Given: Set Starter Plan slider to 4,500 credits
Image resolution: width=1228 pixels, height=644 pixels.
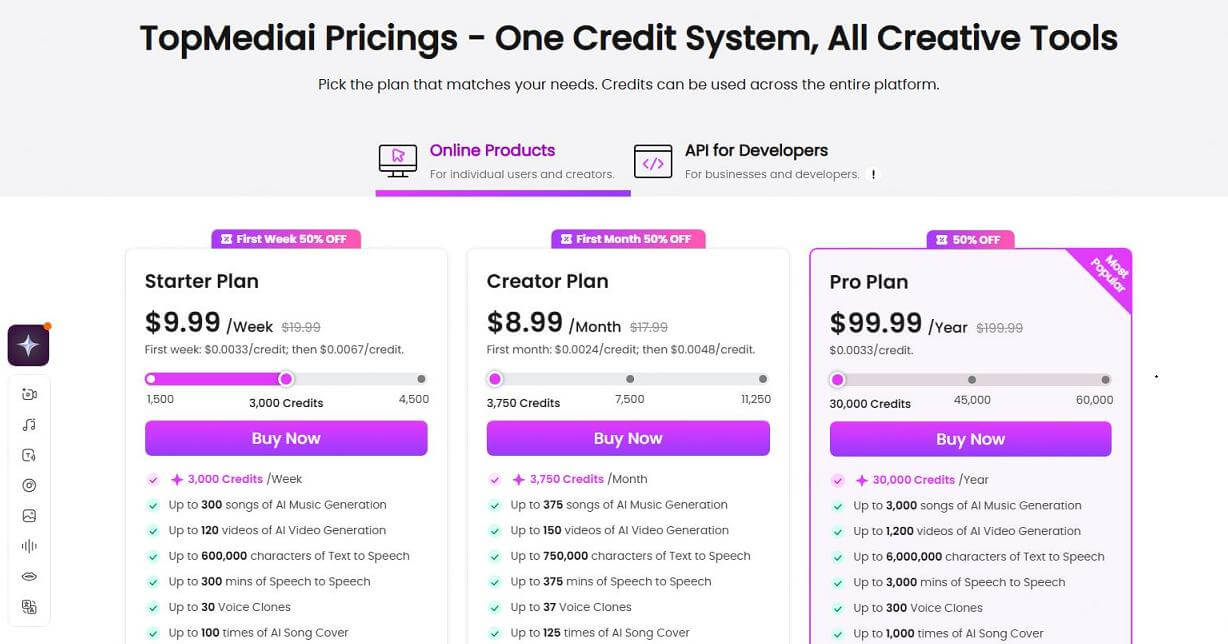Looking at the screenshot, I should point(421,379).
